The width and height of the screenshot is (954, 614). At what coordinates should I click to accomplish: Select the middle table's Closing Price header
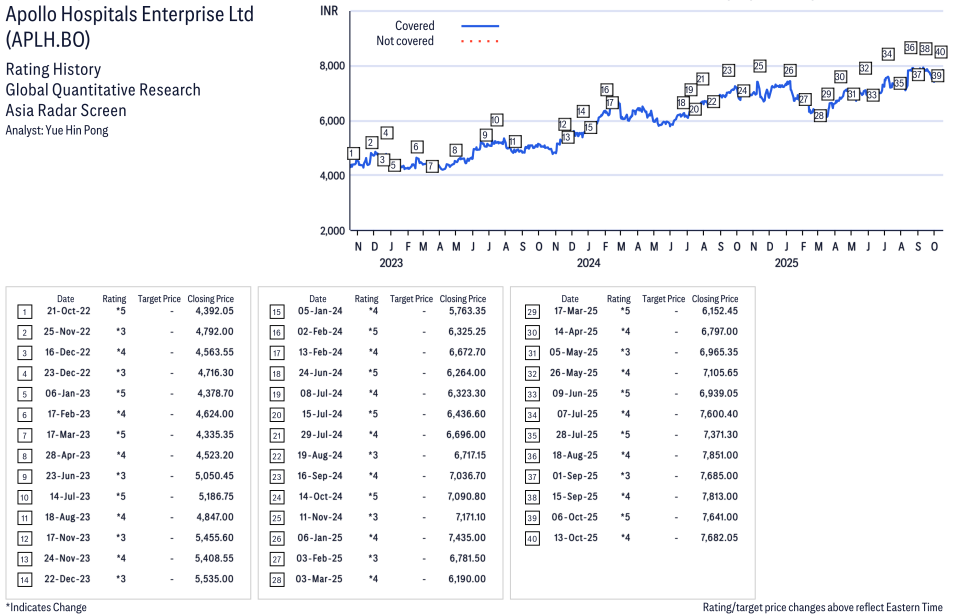[462, 298]
